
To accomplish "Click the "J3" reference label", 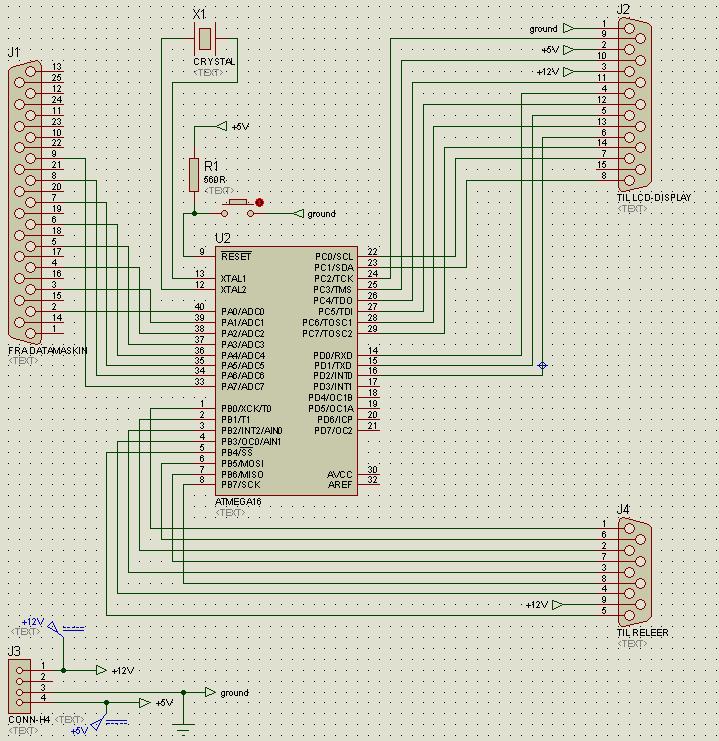I will [x=14, y=651].
